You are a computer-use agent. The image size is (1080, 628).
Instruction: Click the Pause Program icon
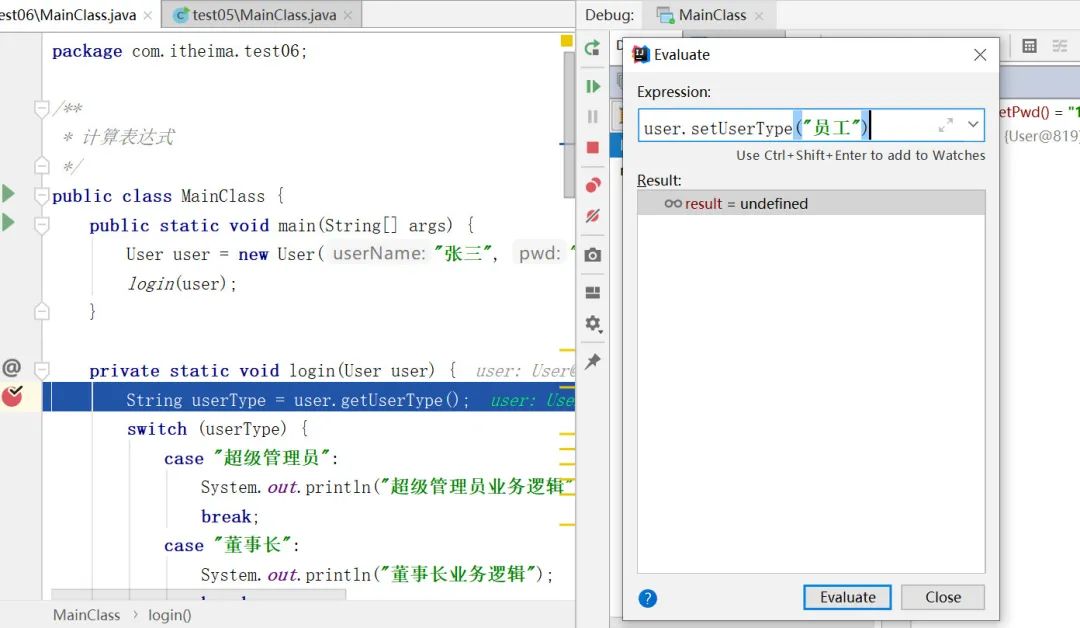click(x=592, y=116)
